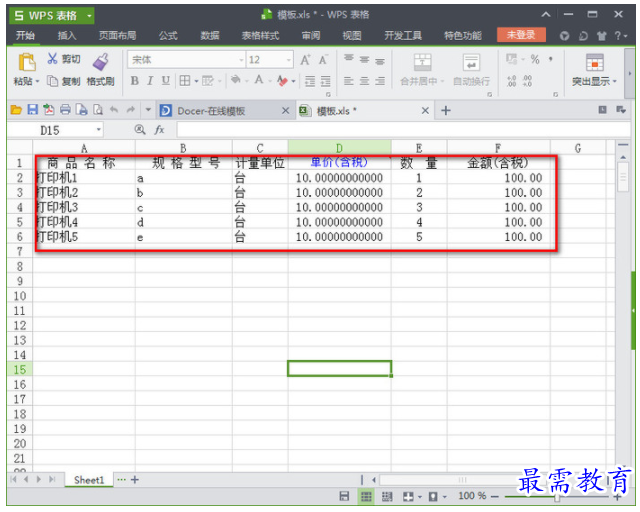Select the Format Painter brush

coord(100,62)
